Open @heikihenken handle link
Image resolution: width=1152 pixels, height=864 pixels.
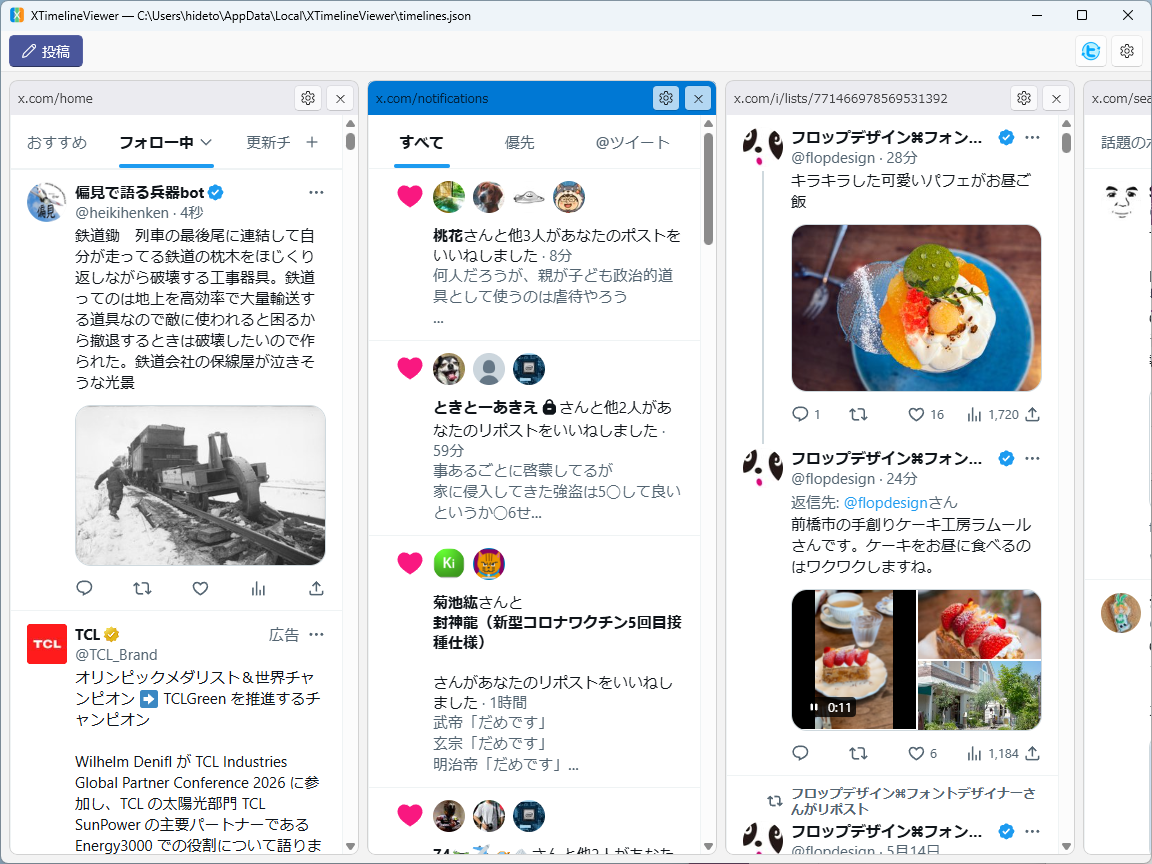click(x=122, y=213)
